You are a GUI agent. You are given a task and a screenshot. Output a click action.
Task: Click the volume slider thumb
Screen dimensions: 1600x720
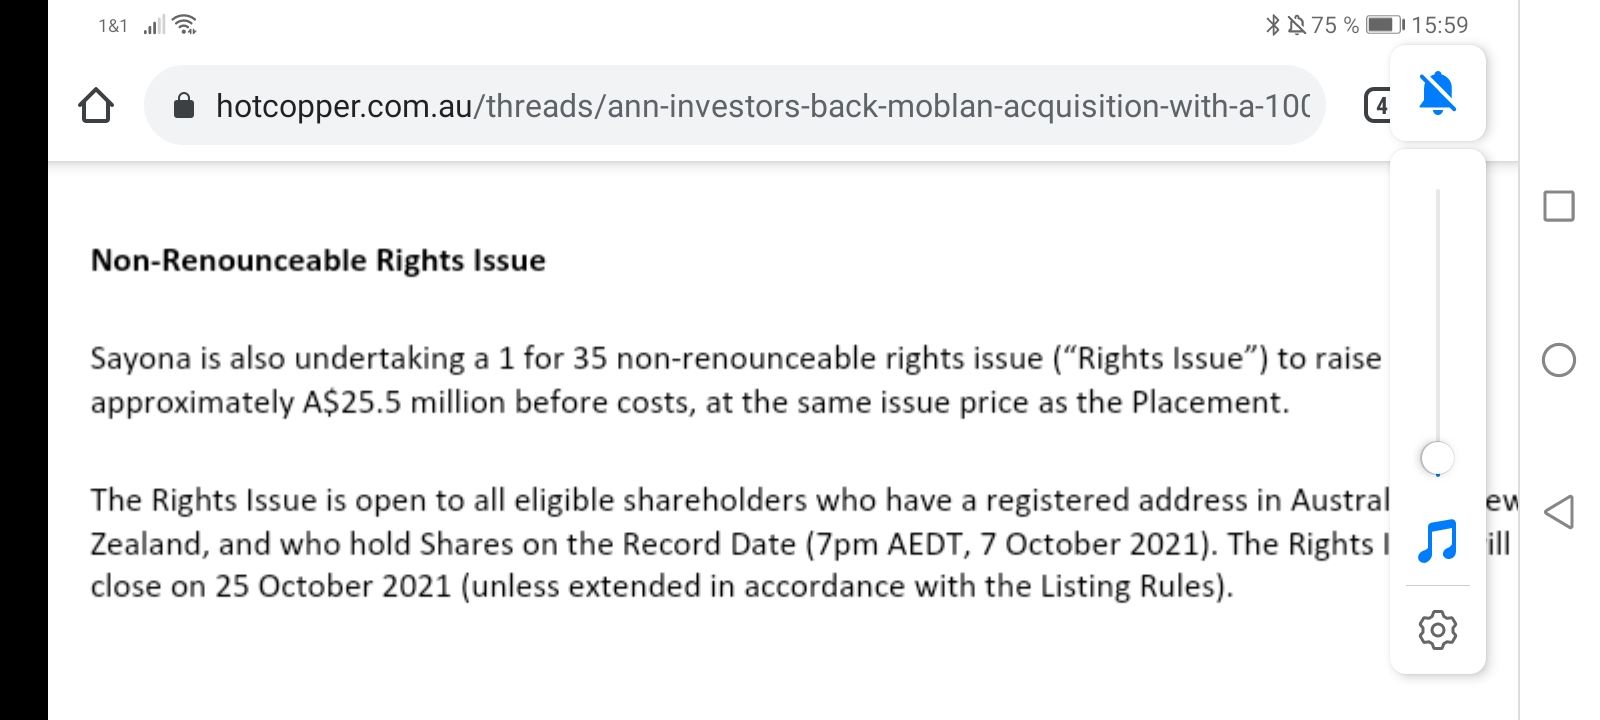click(1438, 458)
